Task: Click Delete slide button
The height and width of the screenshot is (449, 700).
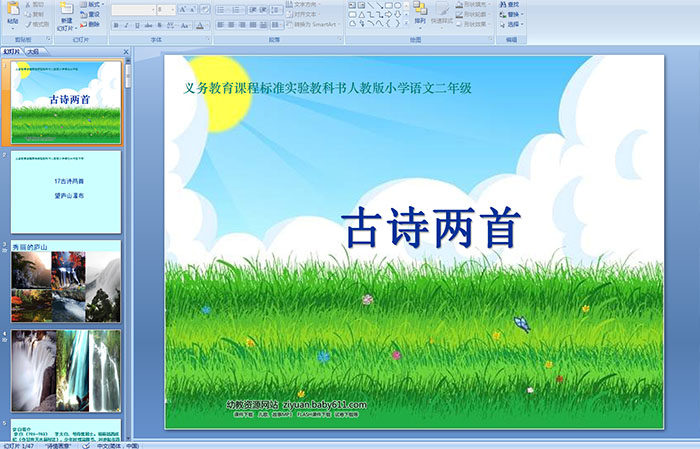Action: pos(90,24)
